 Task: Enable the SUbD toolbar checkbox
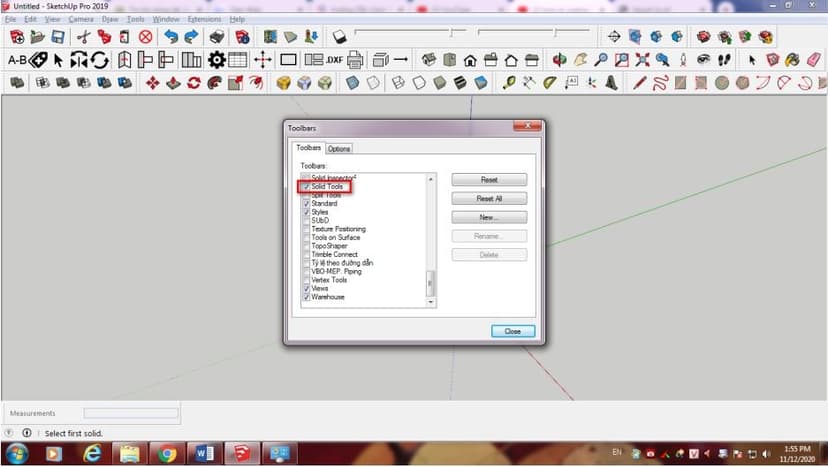306,220
